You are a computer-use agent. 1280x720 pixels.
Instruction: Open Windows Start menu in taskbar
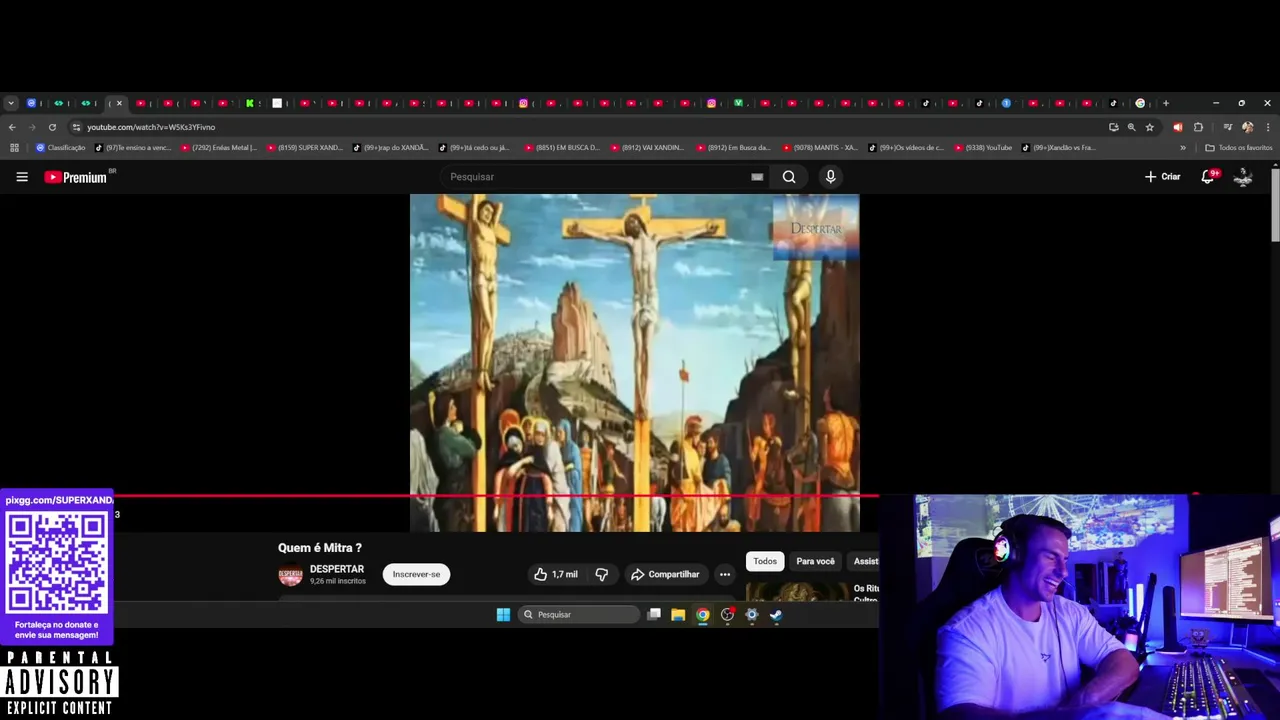(503, 614)
